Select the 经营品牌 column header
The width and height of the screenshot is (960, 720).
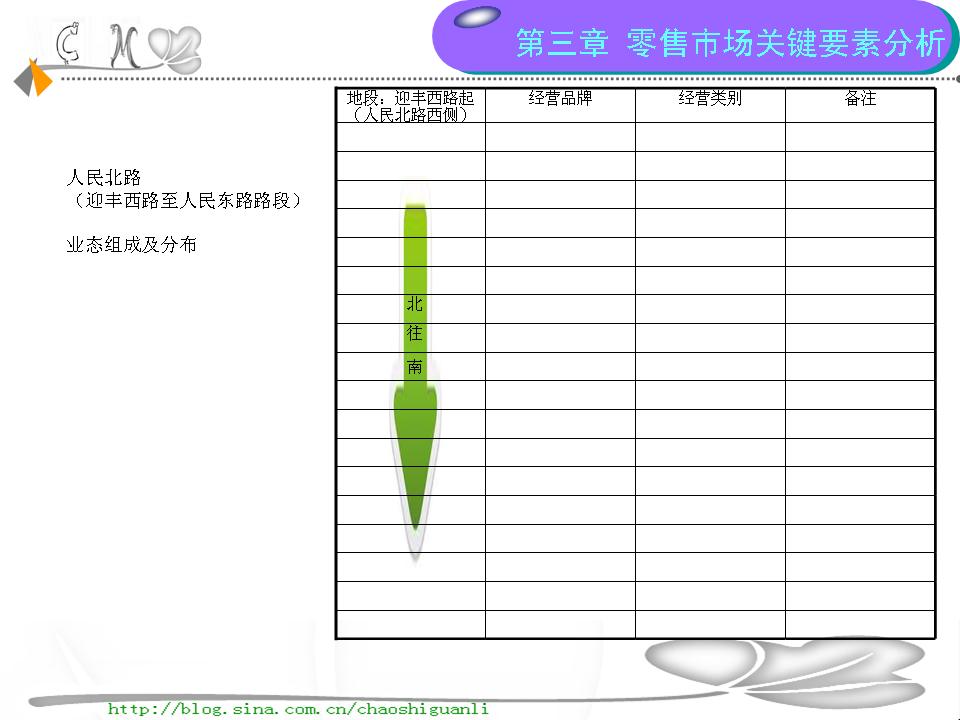pos(560,99)
